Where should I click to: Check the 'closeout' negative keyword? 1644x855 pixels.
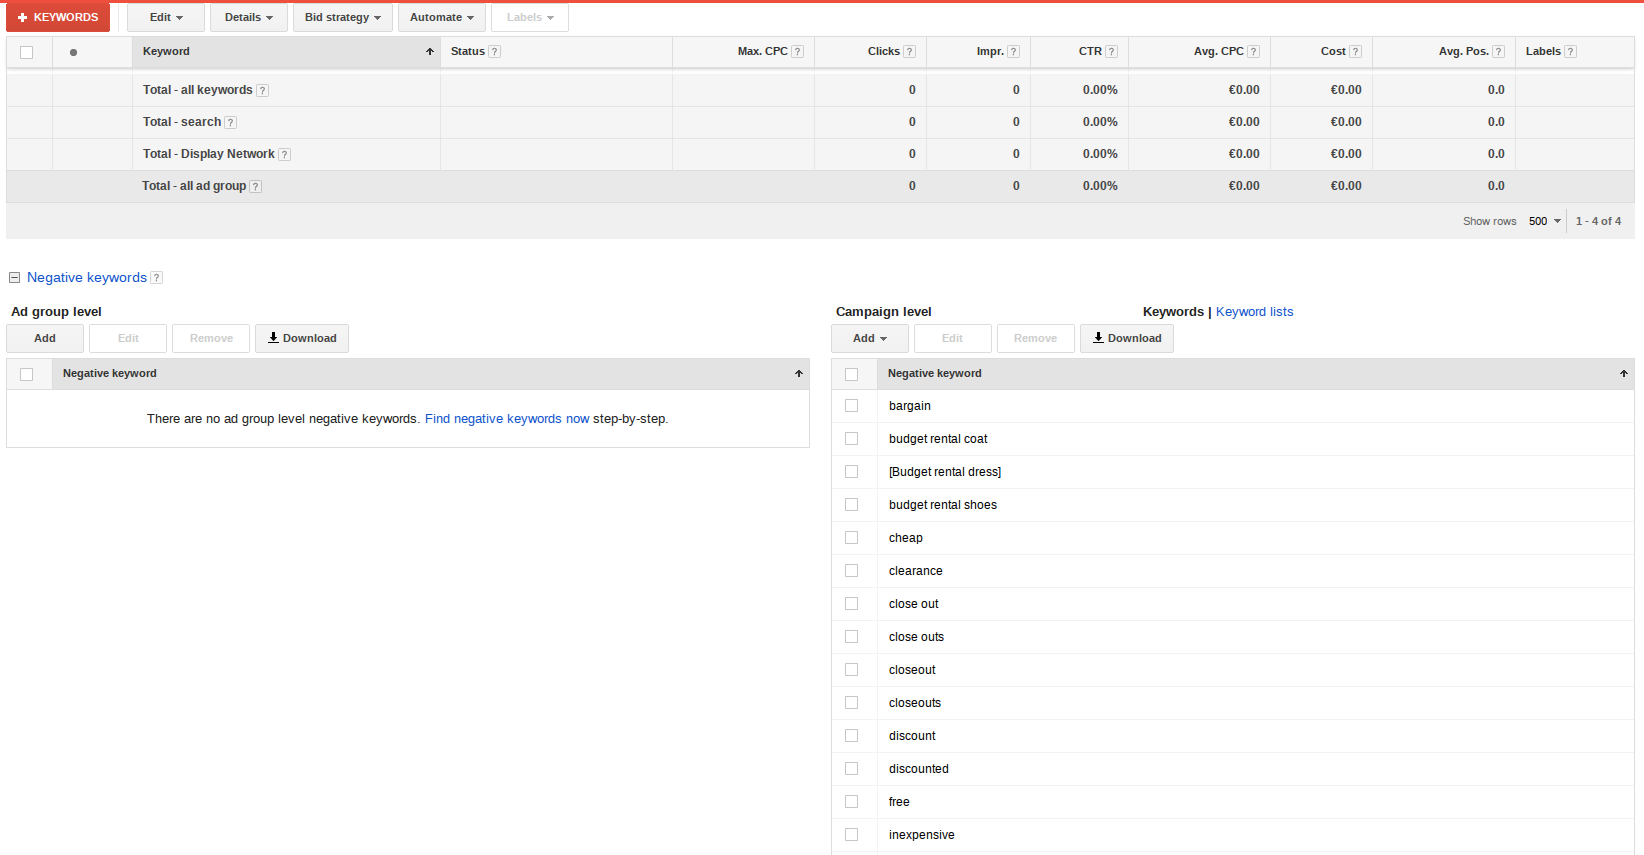pos(852,670)
